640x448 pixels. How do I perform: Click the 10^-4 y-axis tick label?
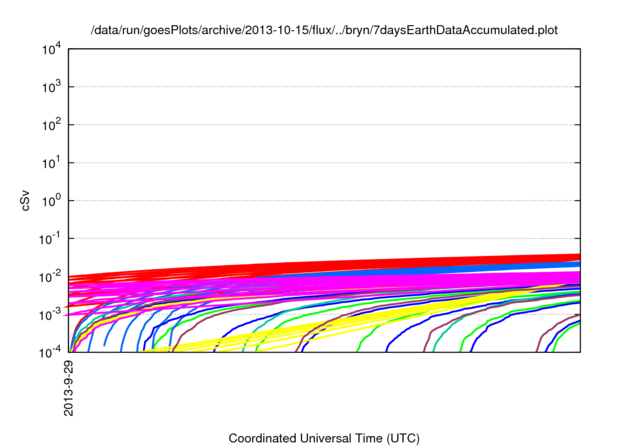coord(51,352)
